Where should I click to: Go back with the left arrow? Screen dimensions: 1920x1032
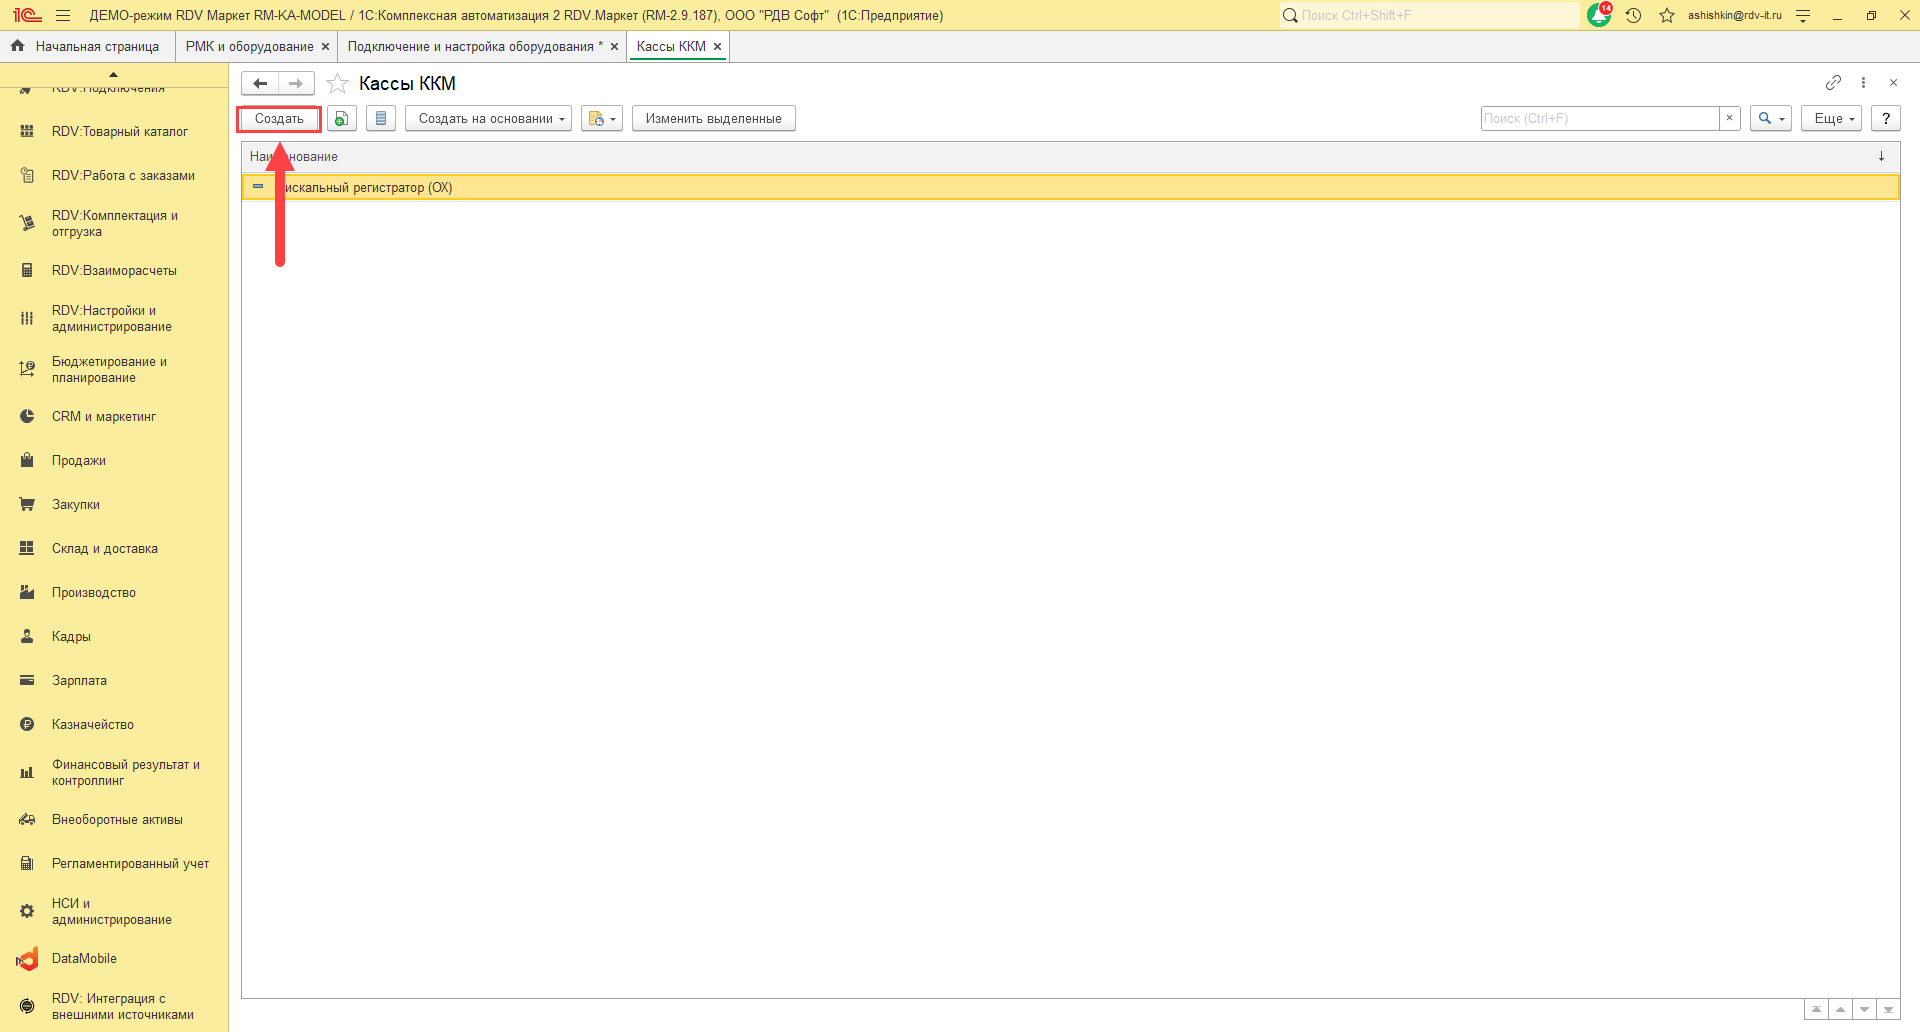pos(260,83)
